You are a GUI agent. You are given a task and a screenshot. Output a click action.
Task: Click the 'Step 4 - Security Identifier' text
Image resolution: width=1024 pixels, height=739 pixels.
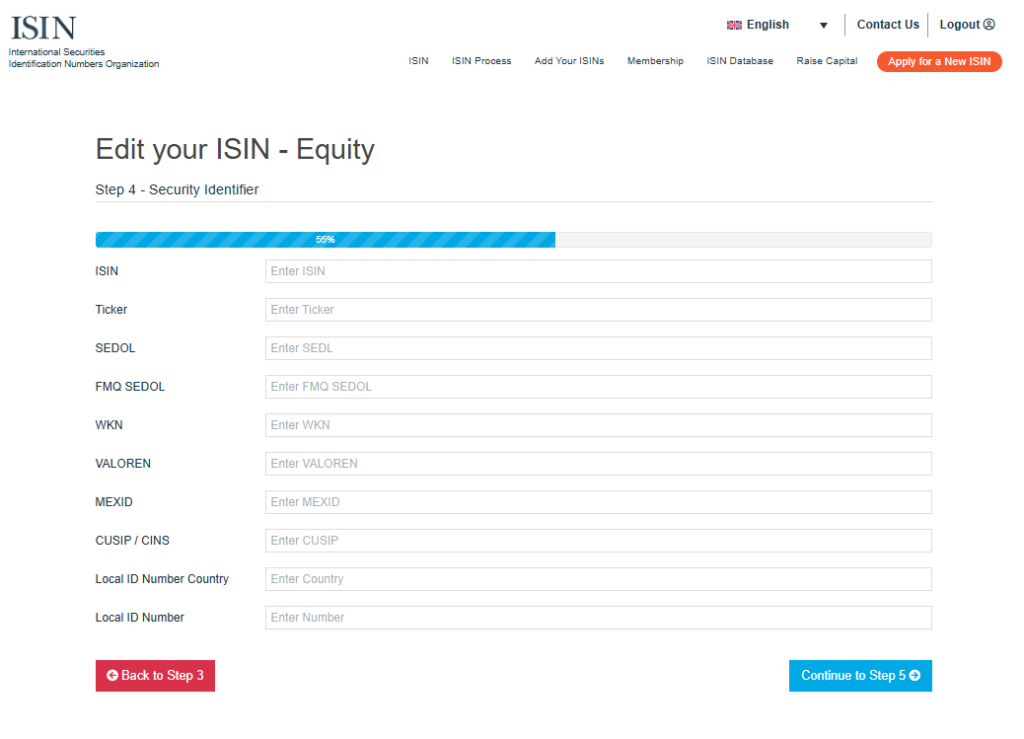[x=177, y=189]
